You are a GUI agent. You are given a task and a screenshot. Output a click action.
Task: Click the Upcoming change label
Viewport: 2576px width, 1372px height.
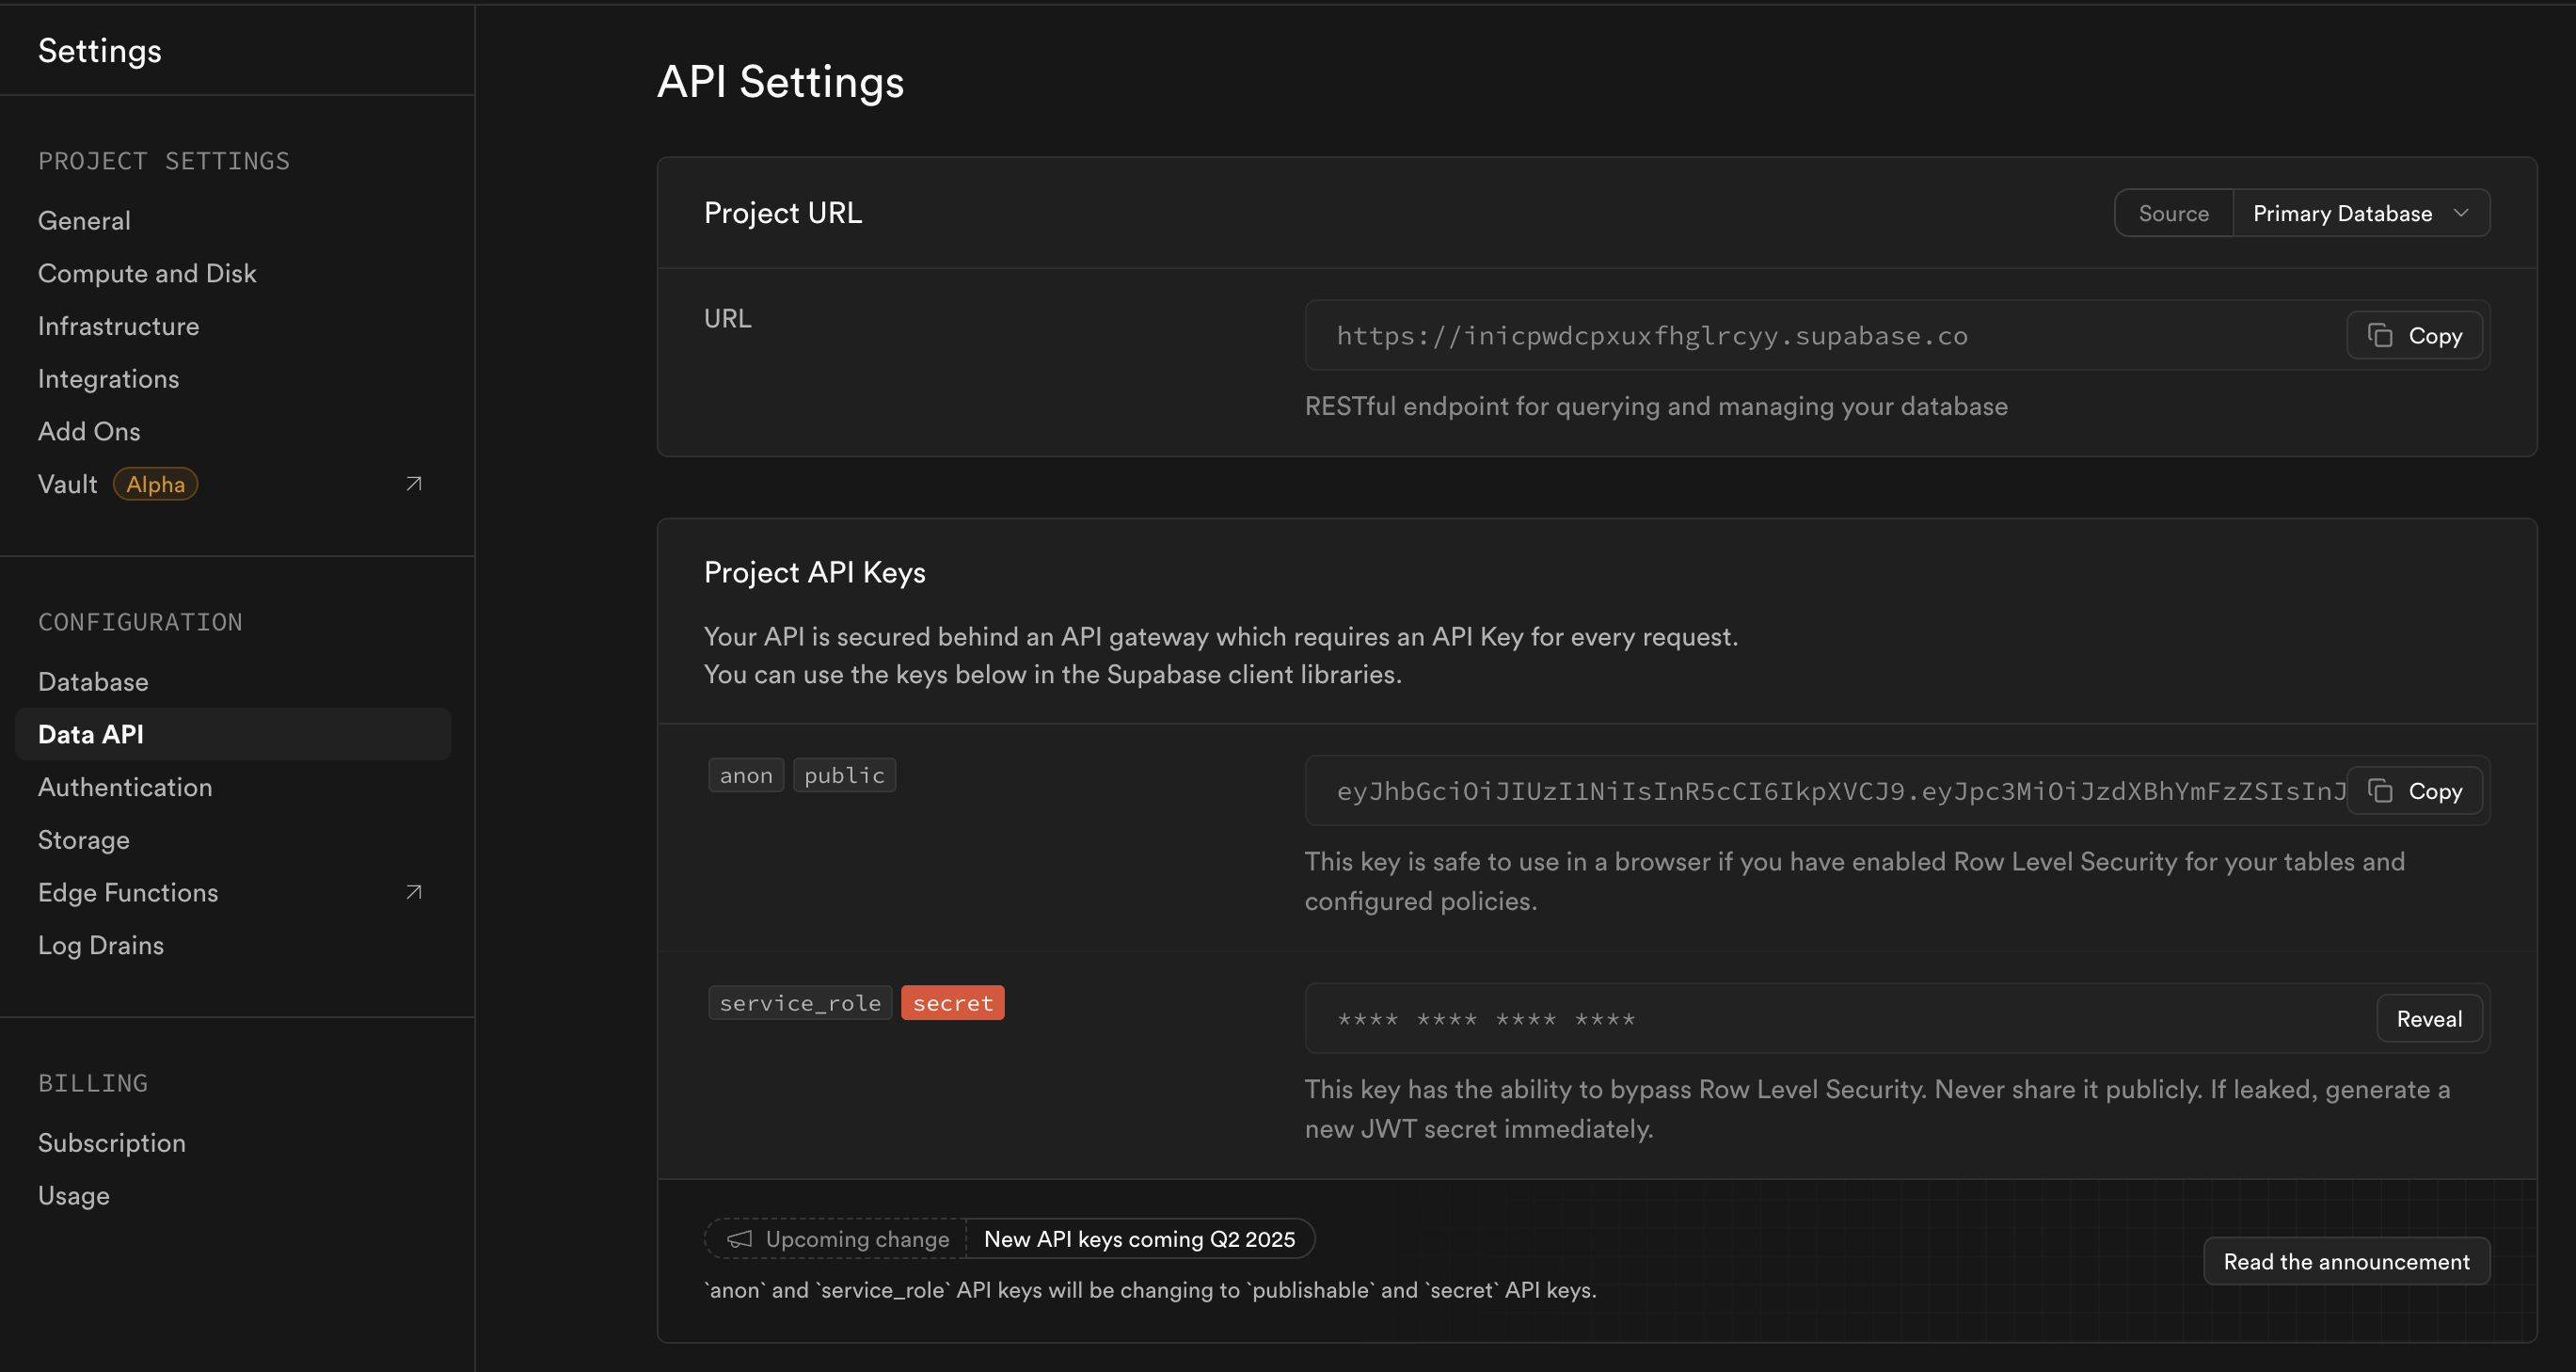pos(857,1239)
